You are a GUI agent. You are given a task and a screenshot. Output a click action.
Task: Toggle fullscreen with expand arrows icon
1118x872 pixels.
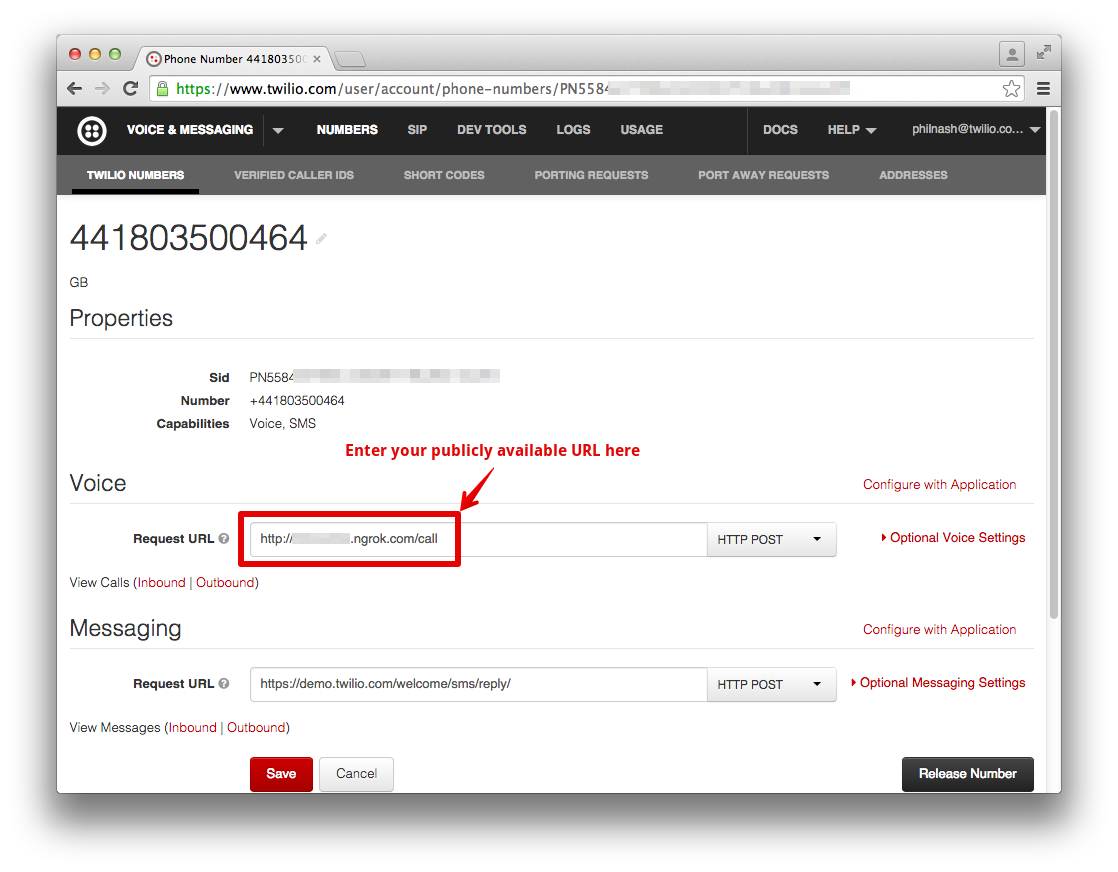1044,52
